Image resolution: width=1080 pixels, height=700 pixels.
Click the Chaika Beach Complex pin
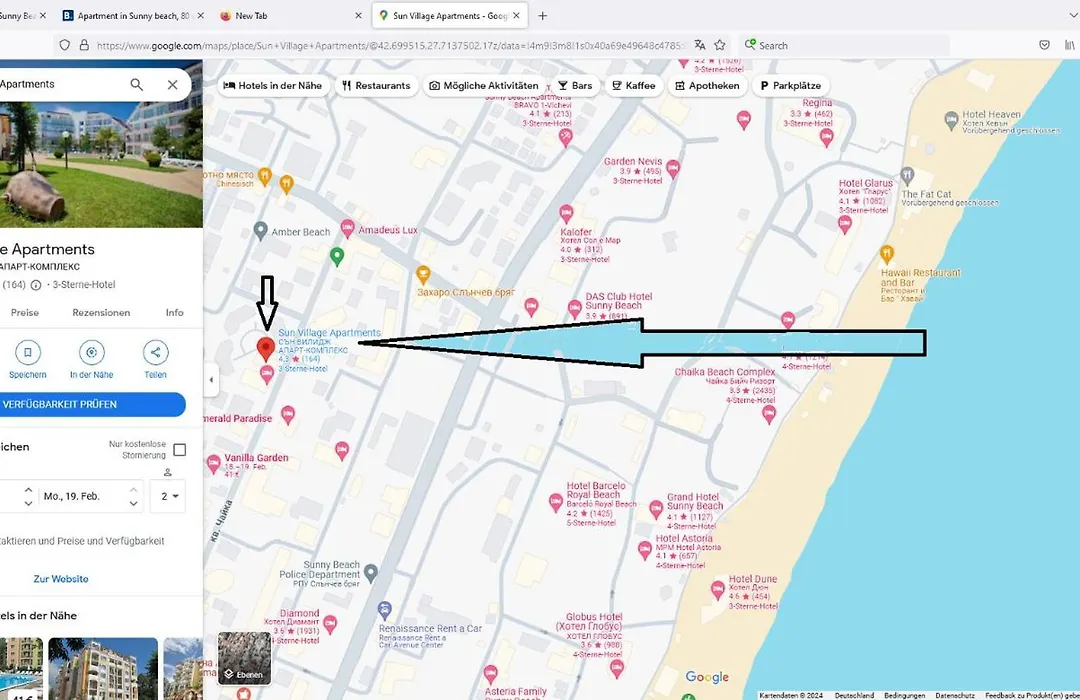769,413
